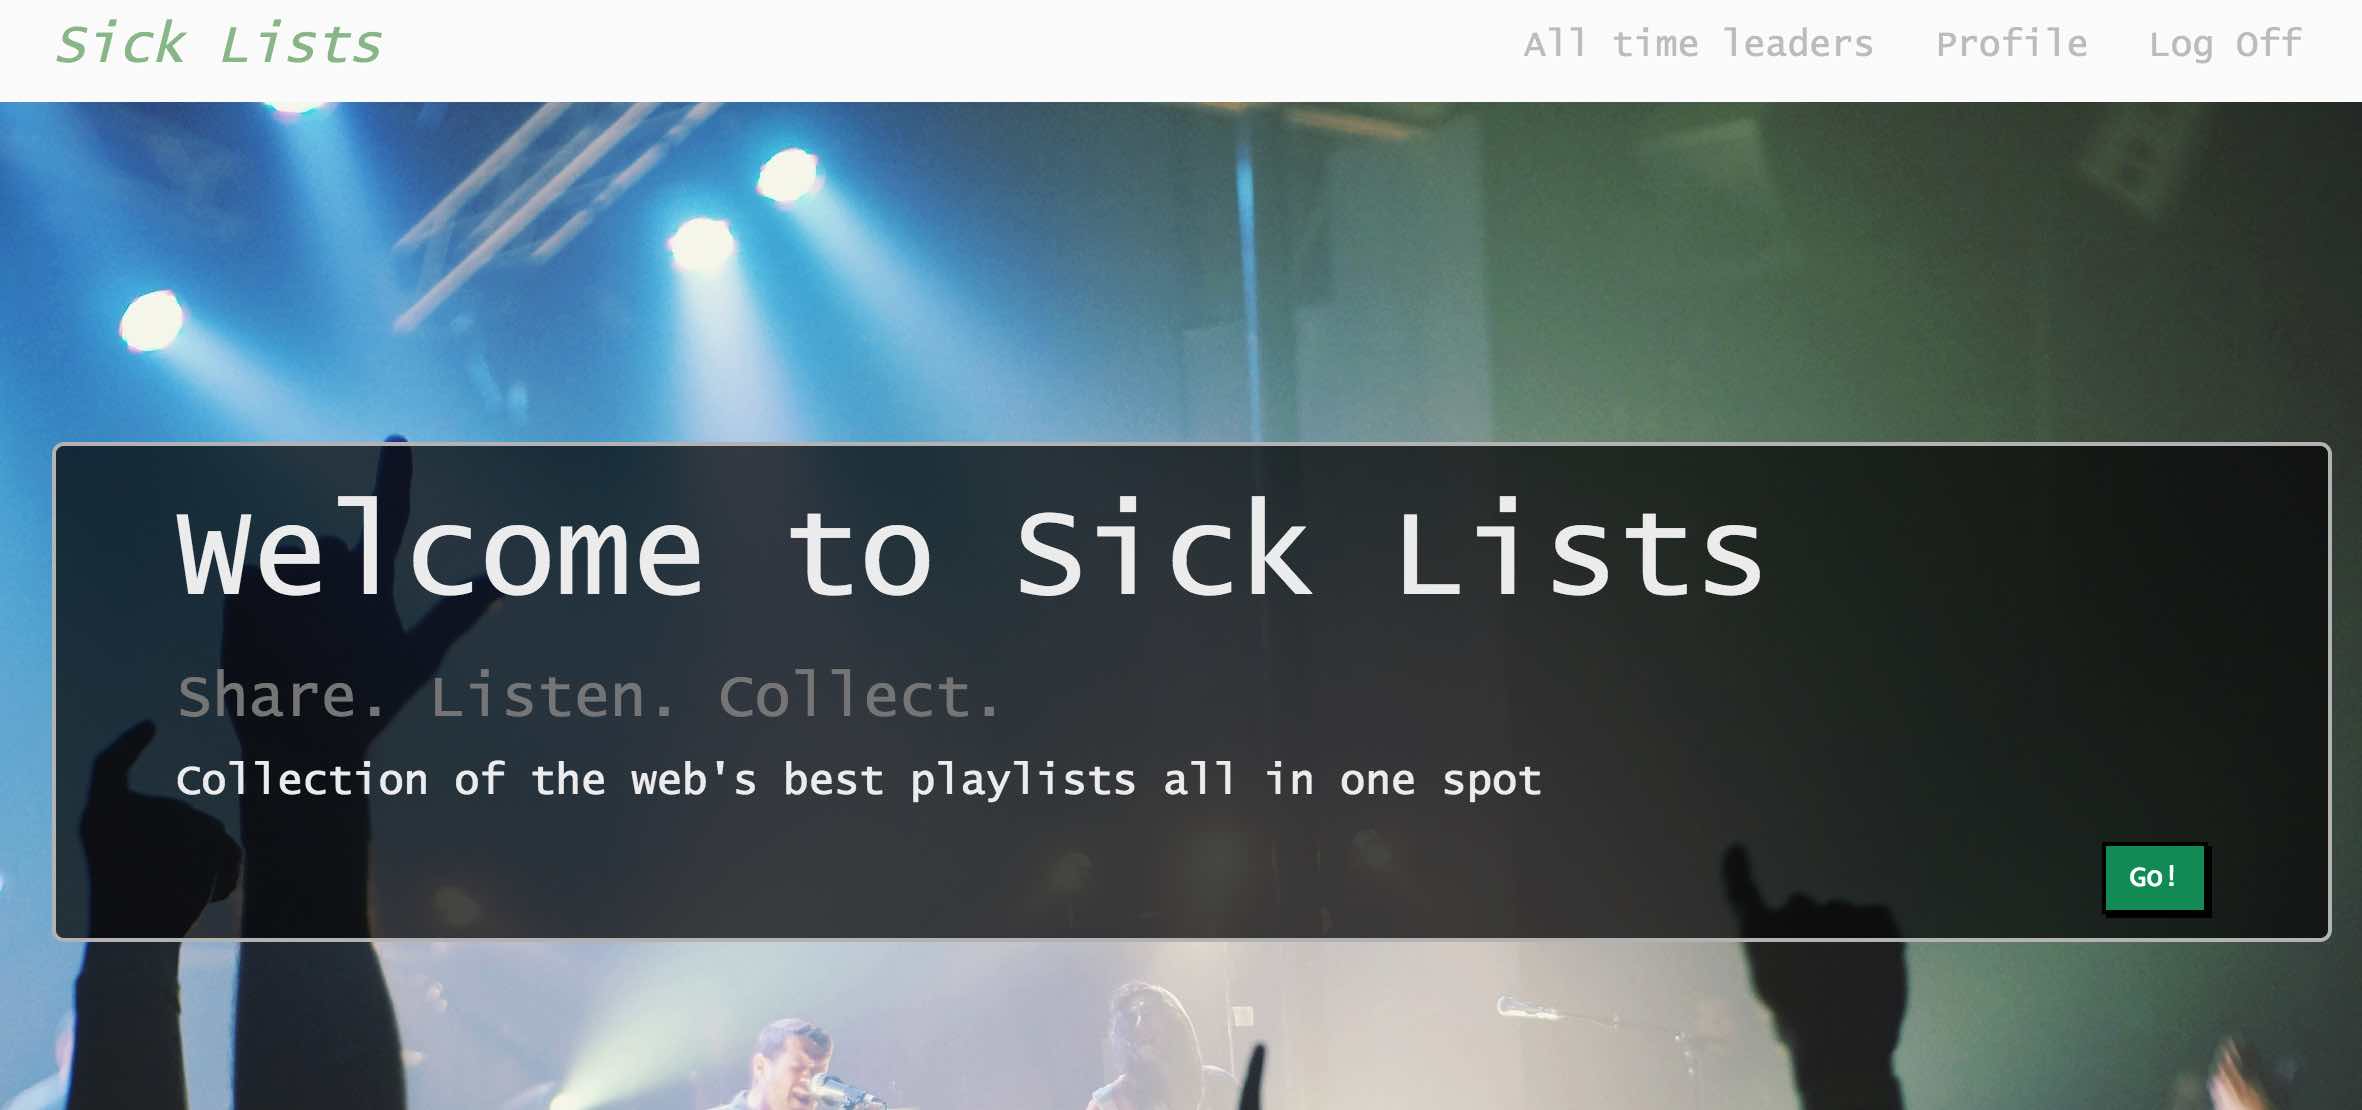
Task: Go to the Profile page
Action: [x=2011, y=44]
